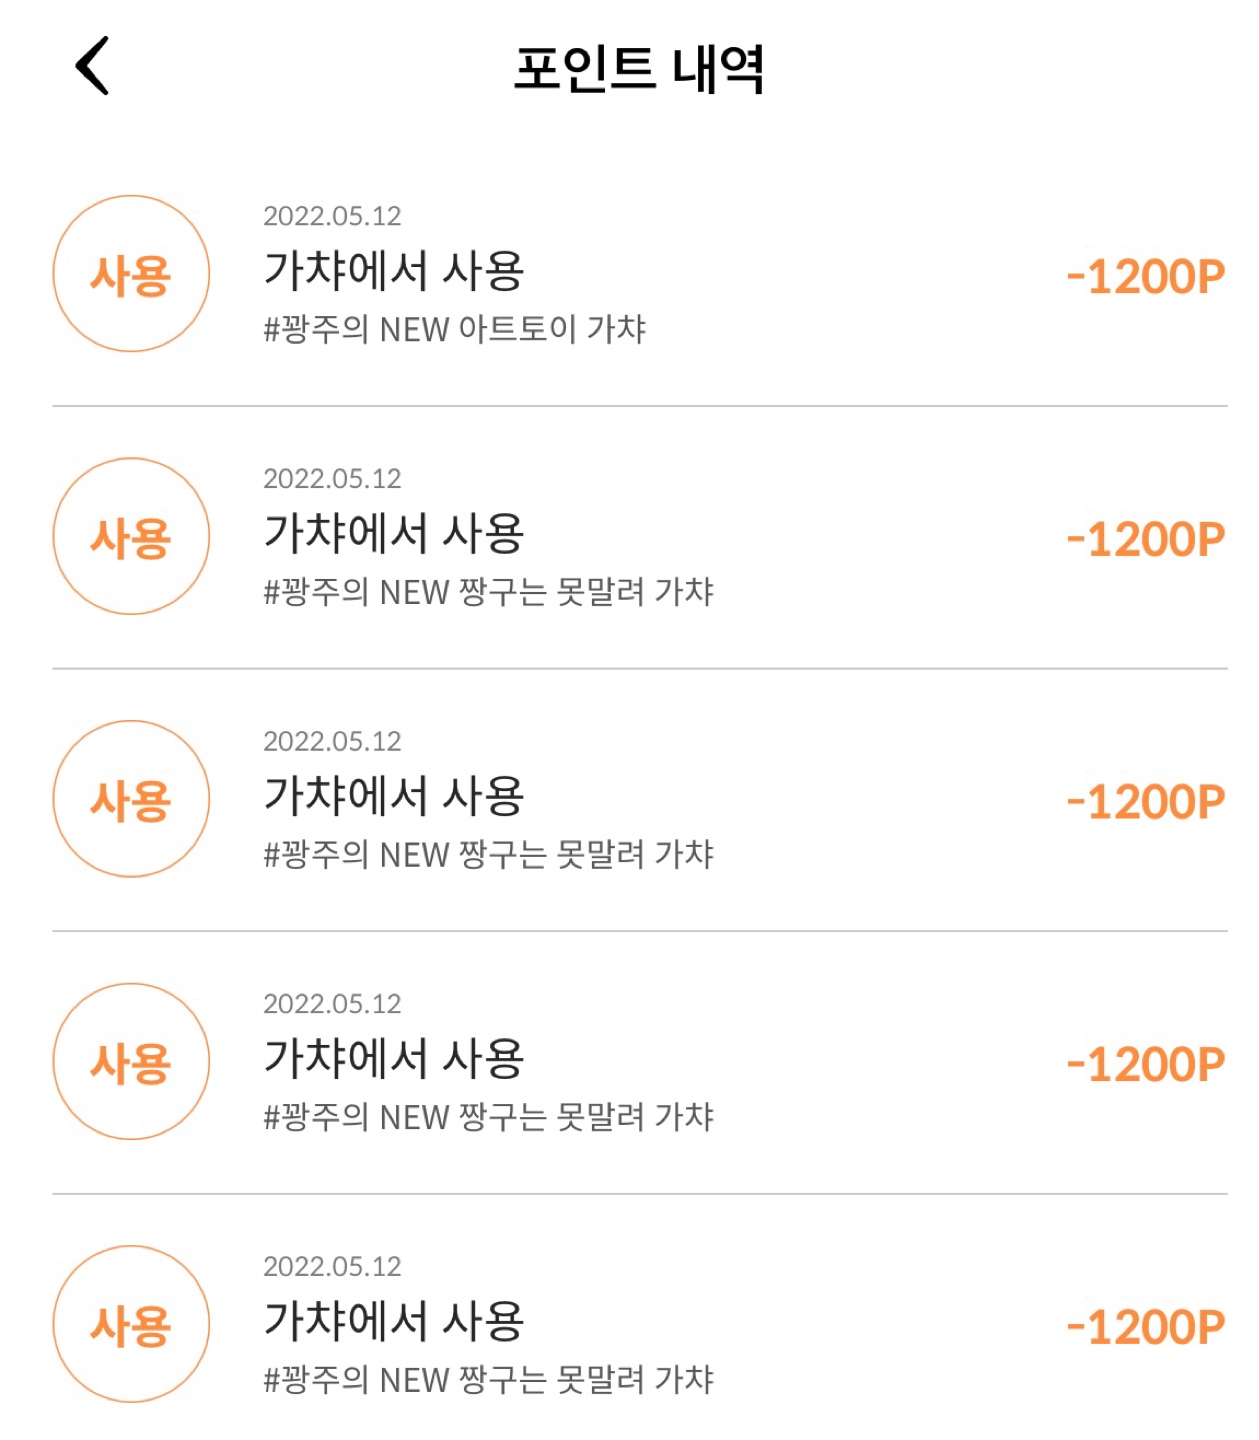Click the second entry's -1200P amount

[x=1146, y=540]
